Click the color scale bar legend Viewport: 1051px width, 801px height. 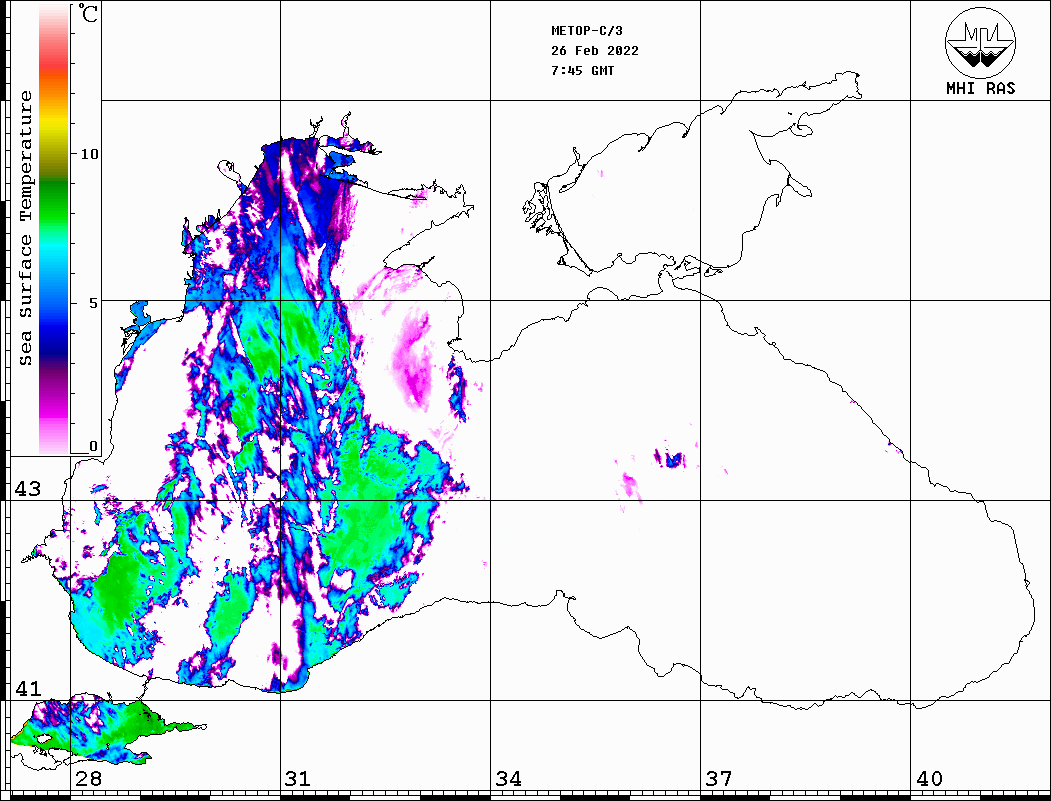click(x=54, y=229)
